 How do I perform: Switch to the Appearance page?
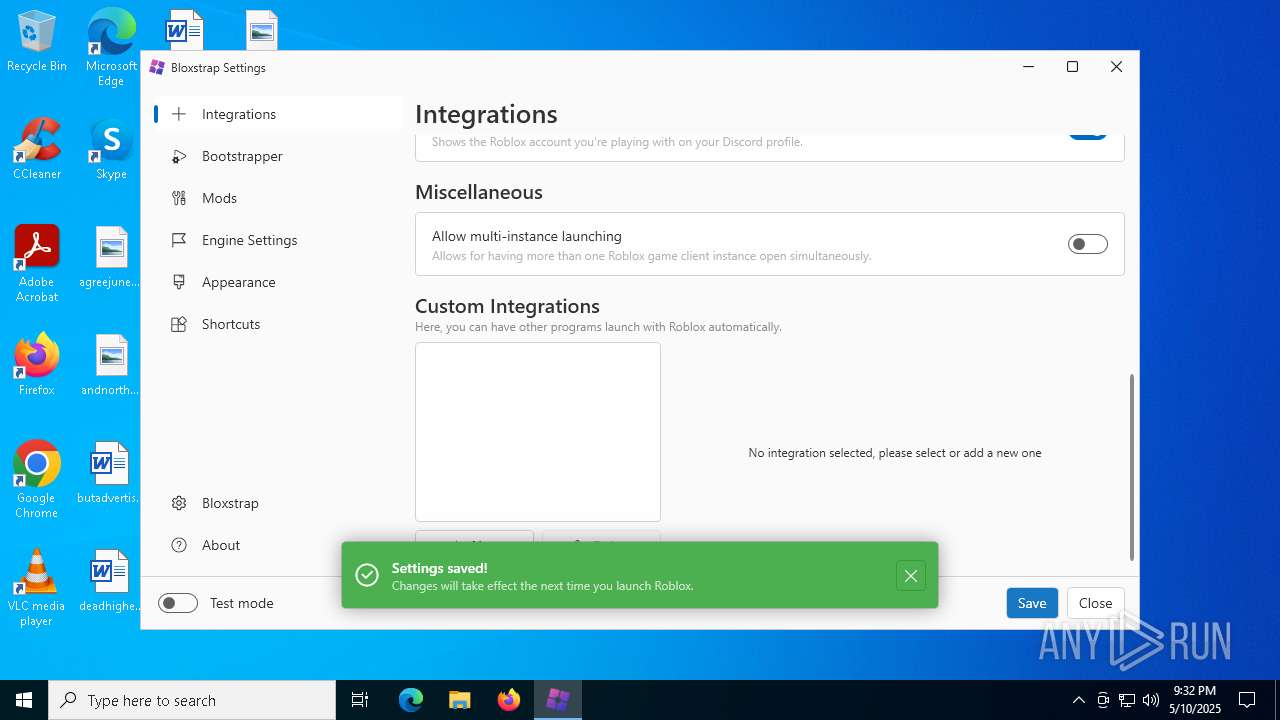[x=277, y=282]
